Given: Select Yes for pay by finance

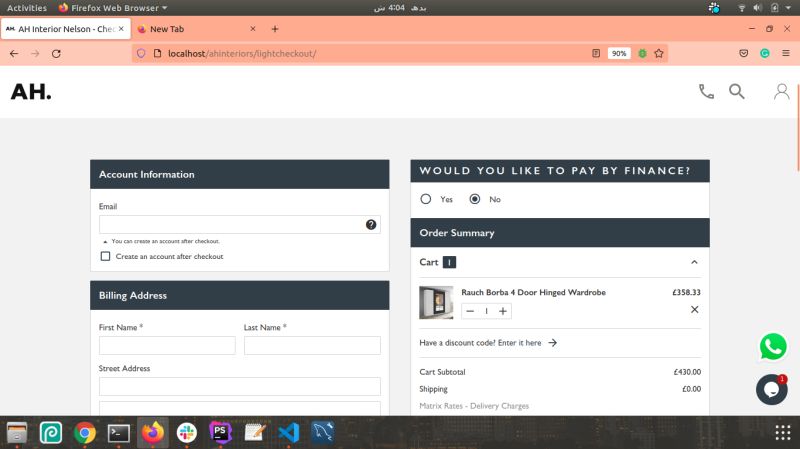Looking at the screenshot, I should 426,199.
